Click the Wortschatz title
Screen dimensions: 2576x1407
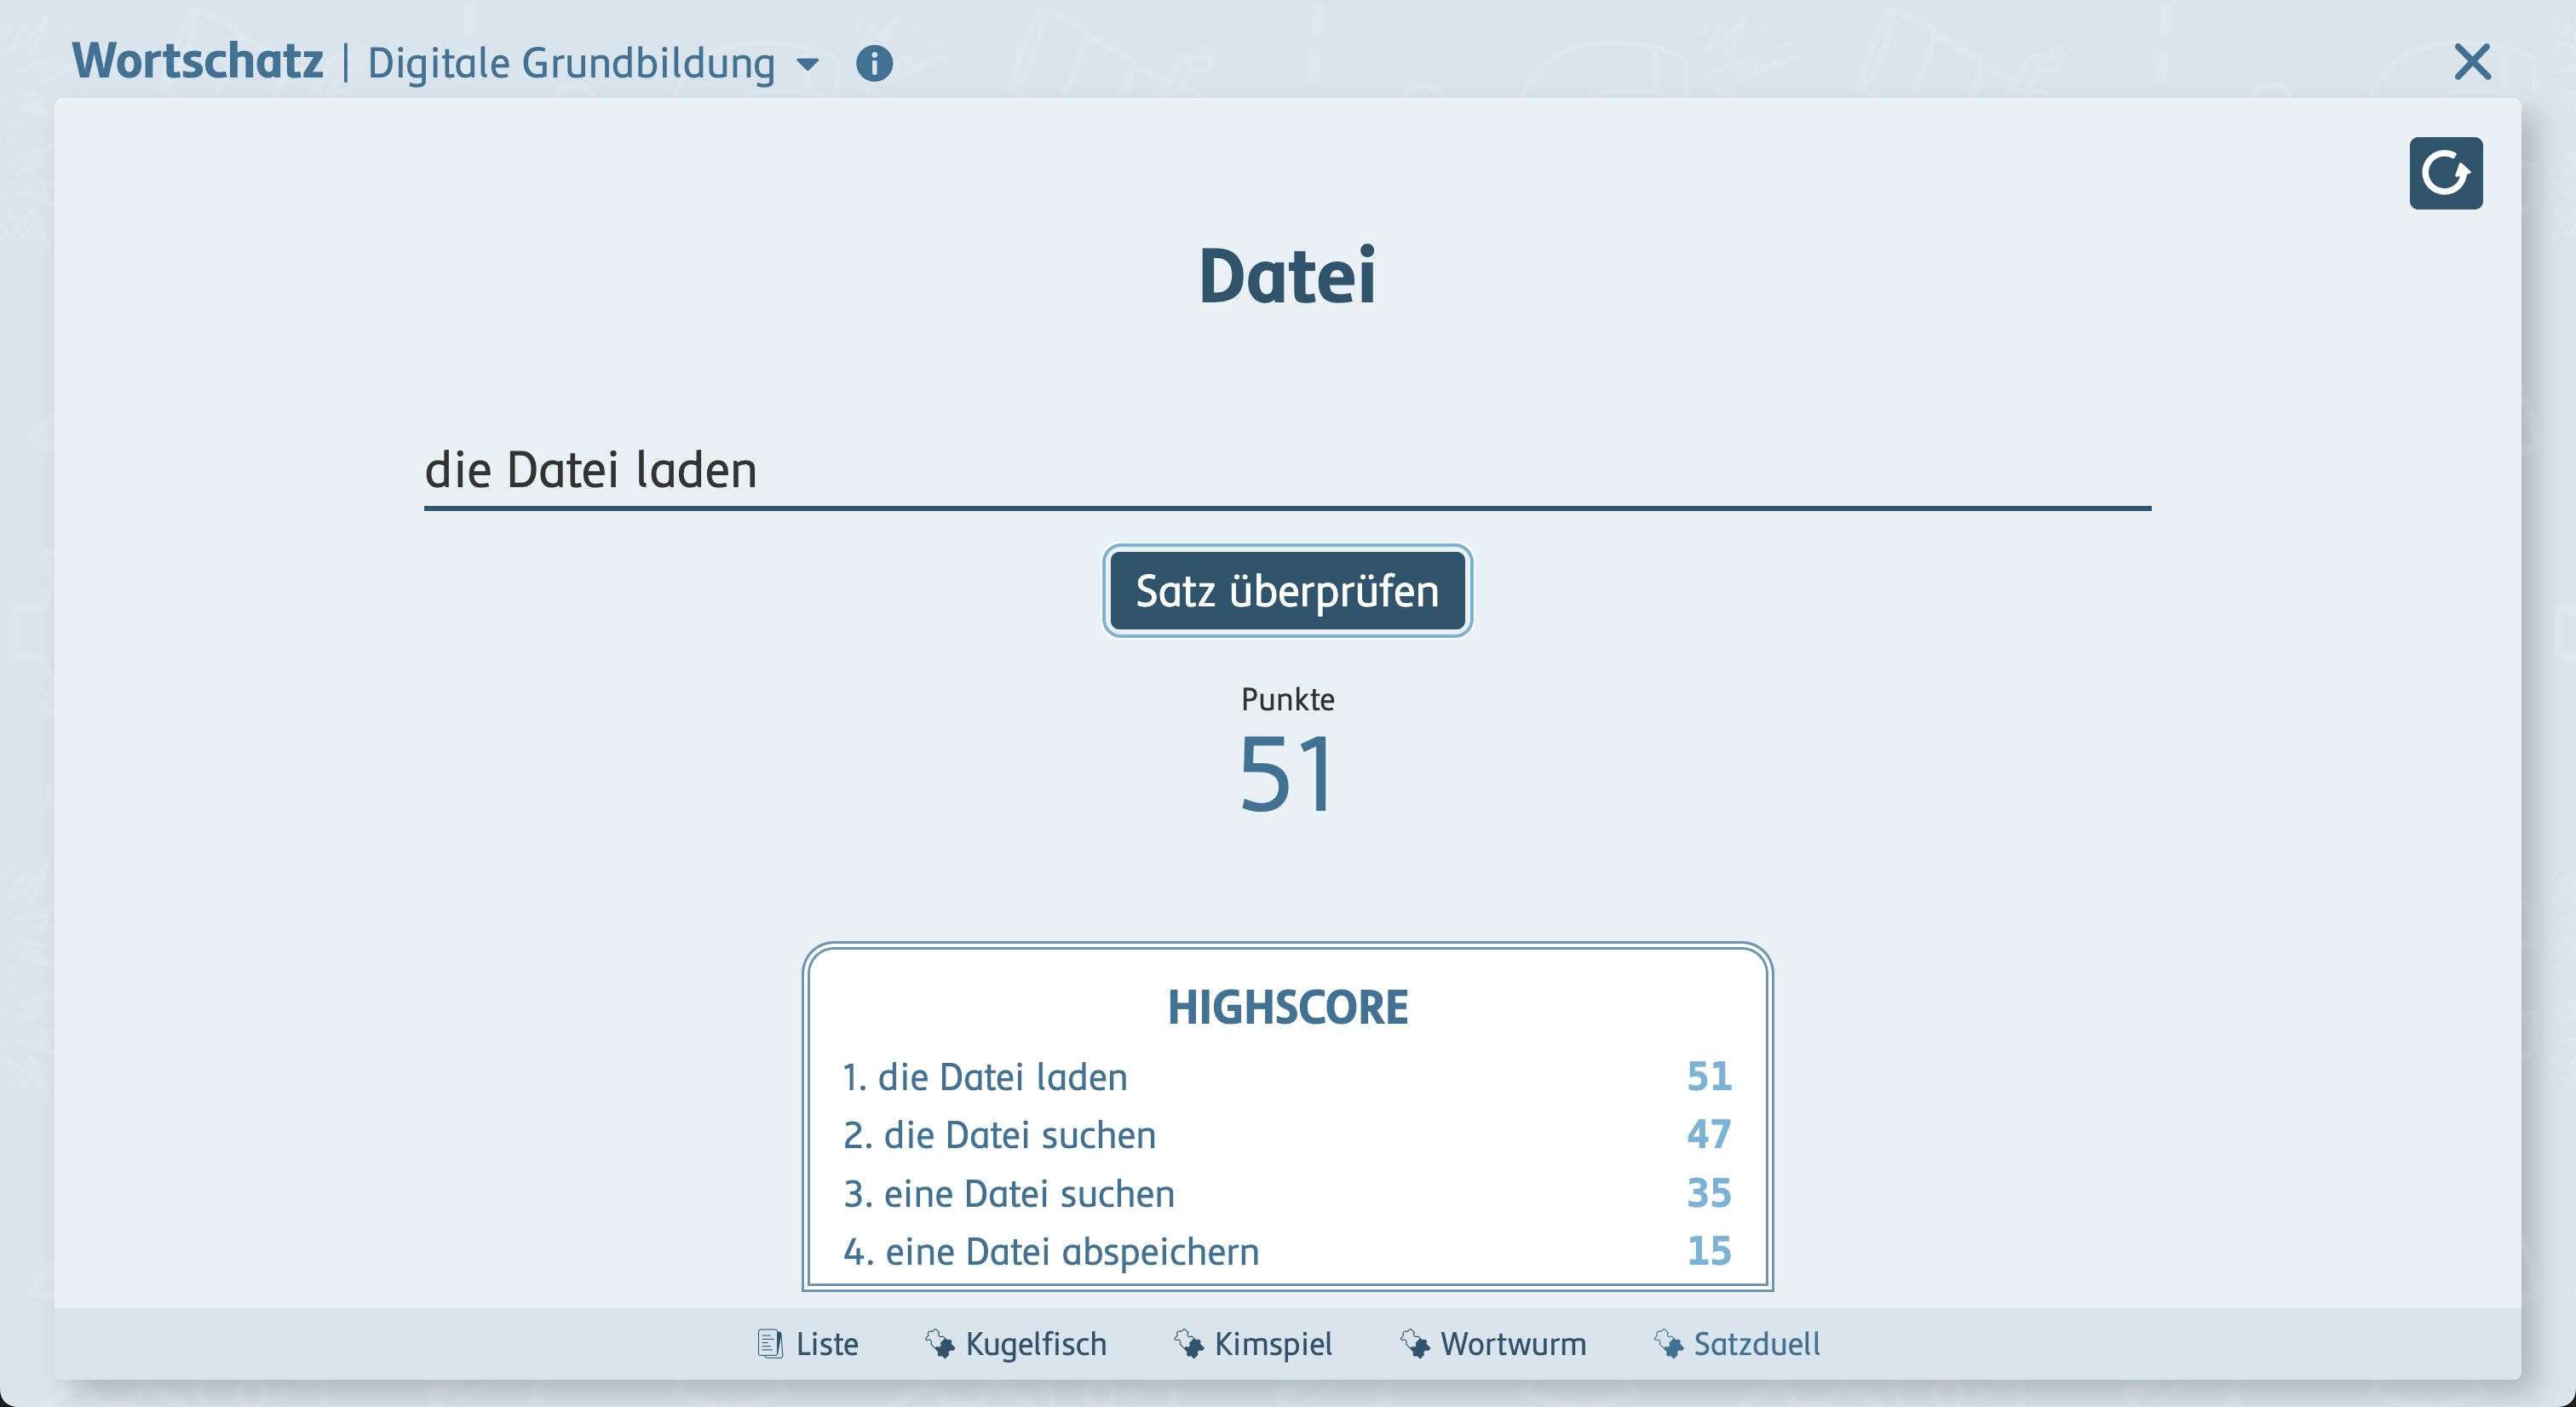pyautogui.click(x=198, y=61)
